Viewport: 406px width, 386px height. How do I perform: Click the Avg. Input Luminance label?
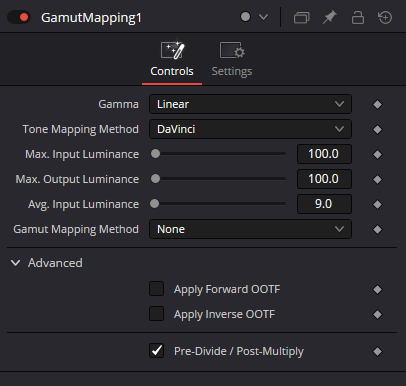pos(83,204)
